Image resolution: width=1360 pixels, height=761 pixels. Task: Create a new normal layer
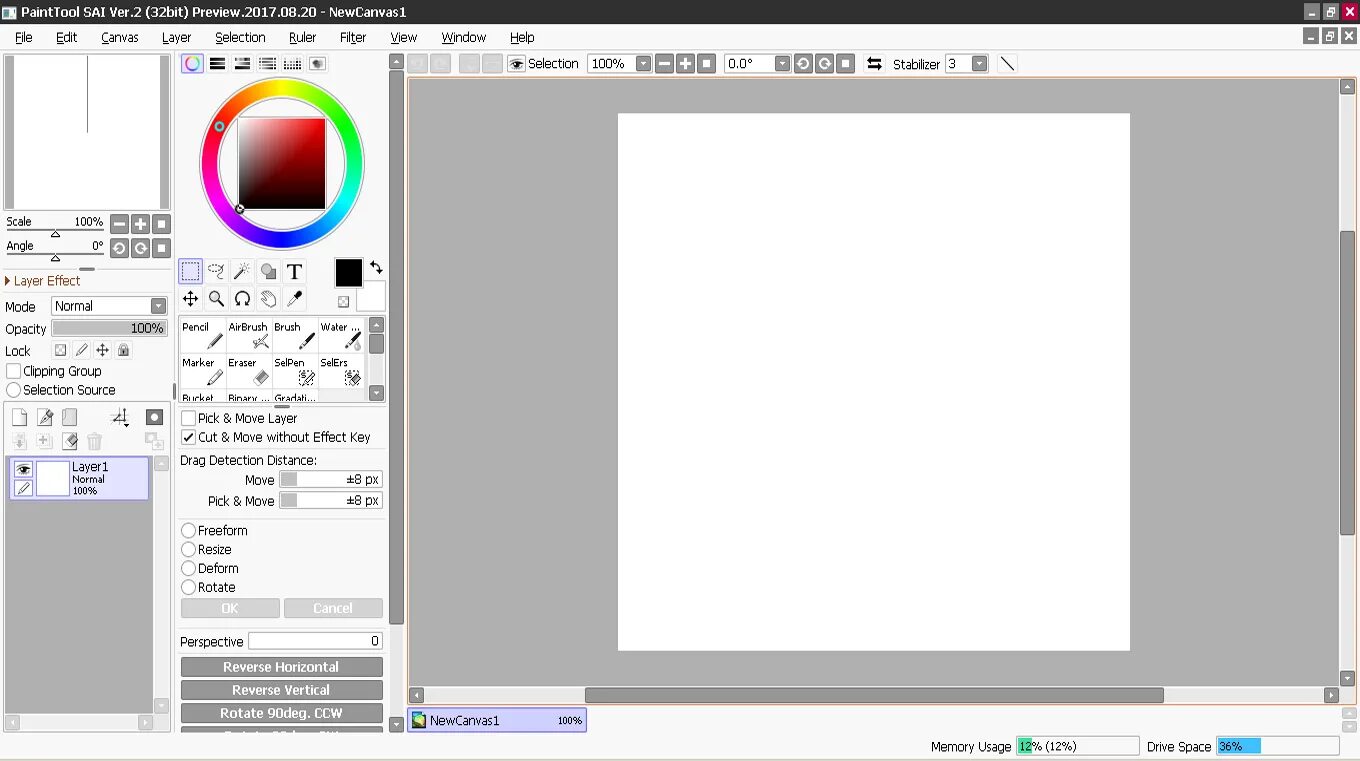[19, 418]
